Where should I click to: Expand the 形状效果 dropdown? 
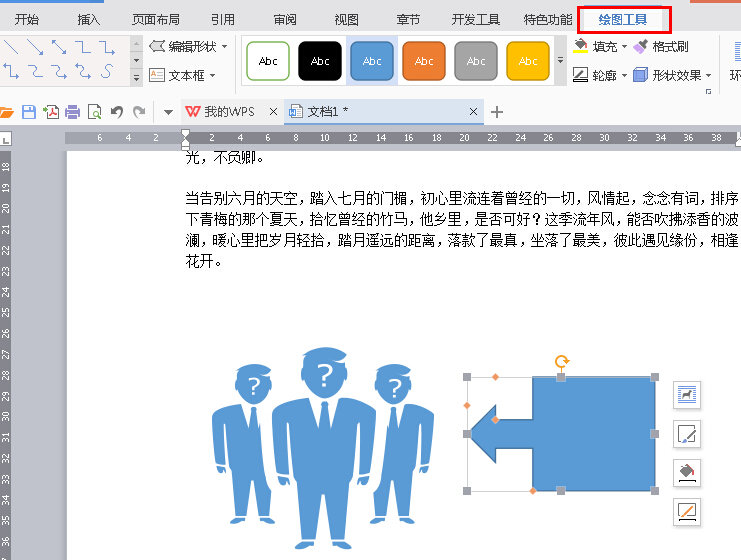point(709,75)
